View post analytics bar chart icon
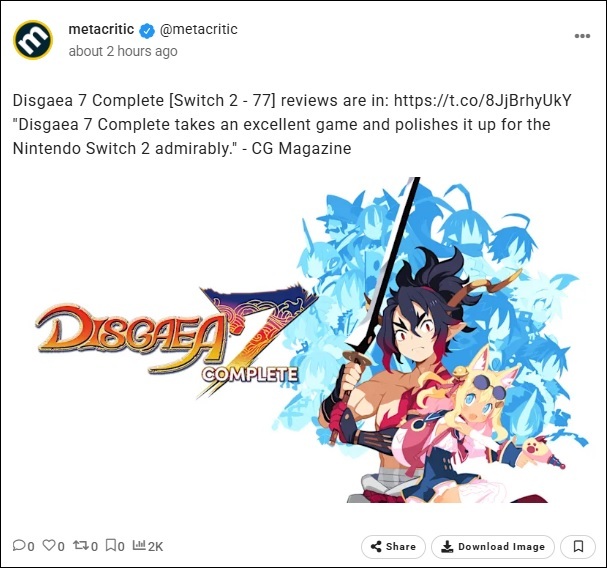The image size is (607, 568). coord(139,545)
